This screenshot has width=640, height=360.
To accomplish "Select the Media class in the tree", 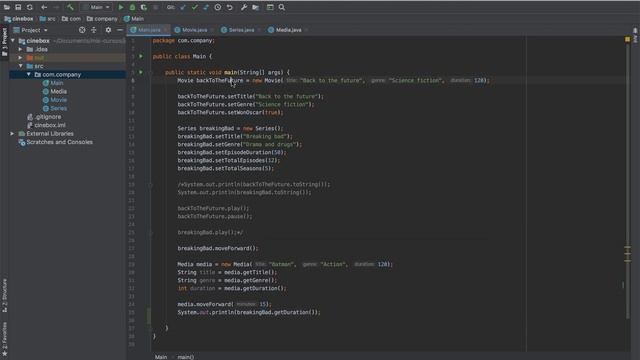I will click(x=55, y=91).
